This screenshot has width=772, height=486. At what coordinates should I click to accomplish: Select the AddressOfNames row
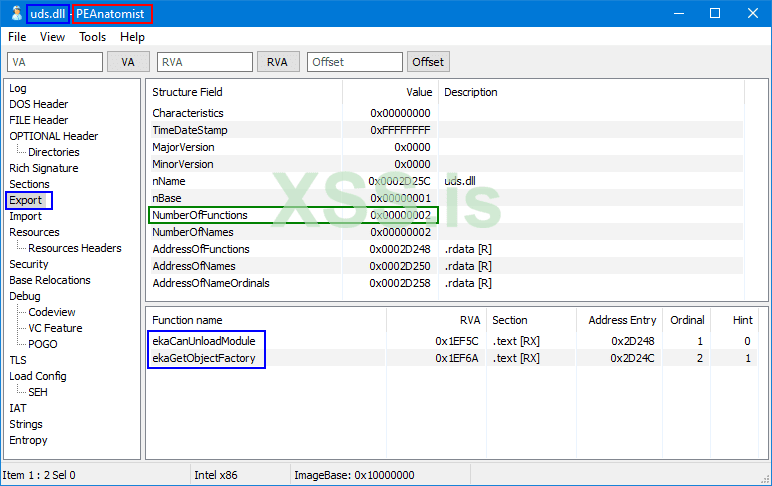[445, 266]
